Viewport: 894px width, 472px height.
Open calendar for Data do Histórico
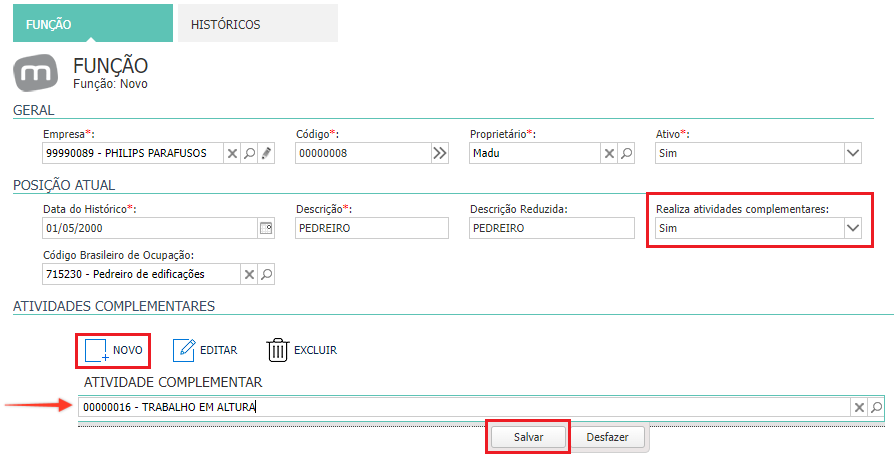266,228
